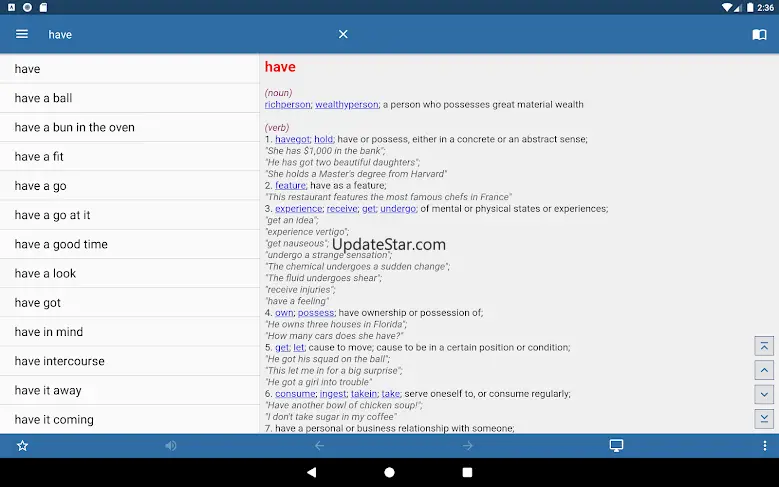Page down in the definition

point(764,395)
